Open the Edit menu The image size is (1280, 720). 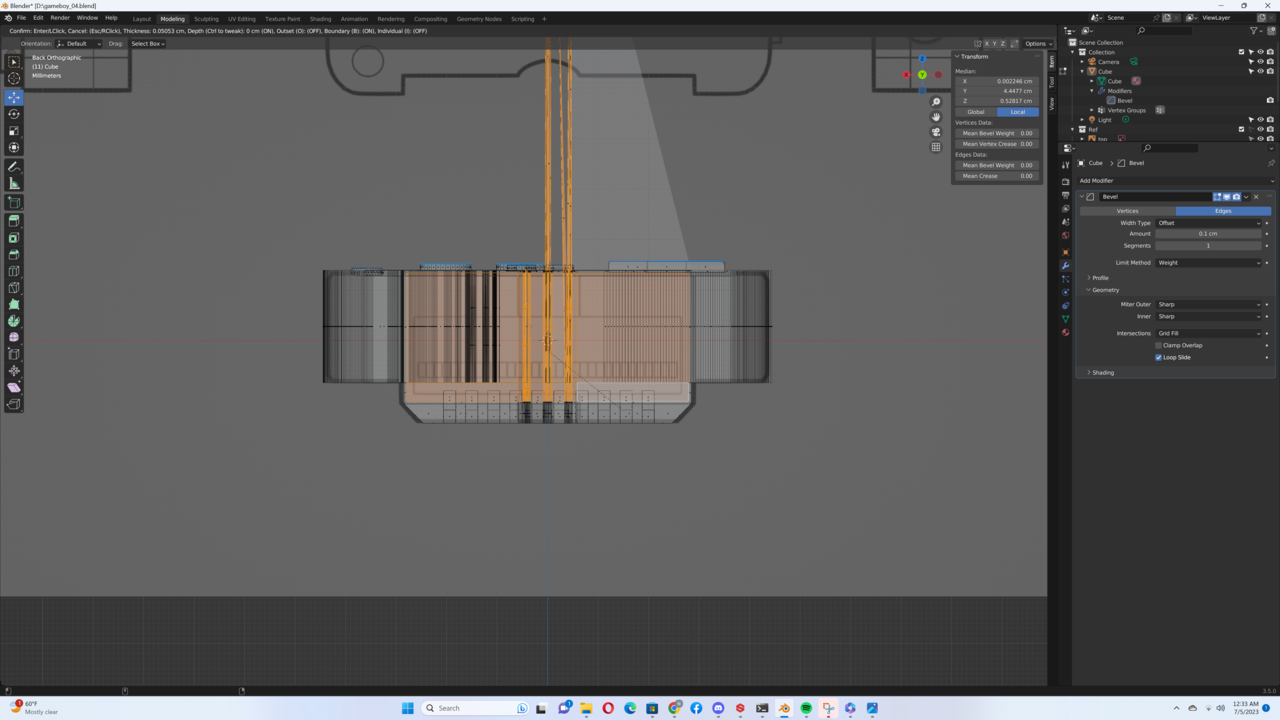point(38,17)
